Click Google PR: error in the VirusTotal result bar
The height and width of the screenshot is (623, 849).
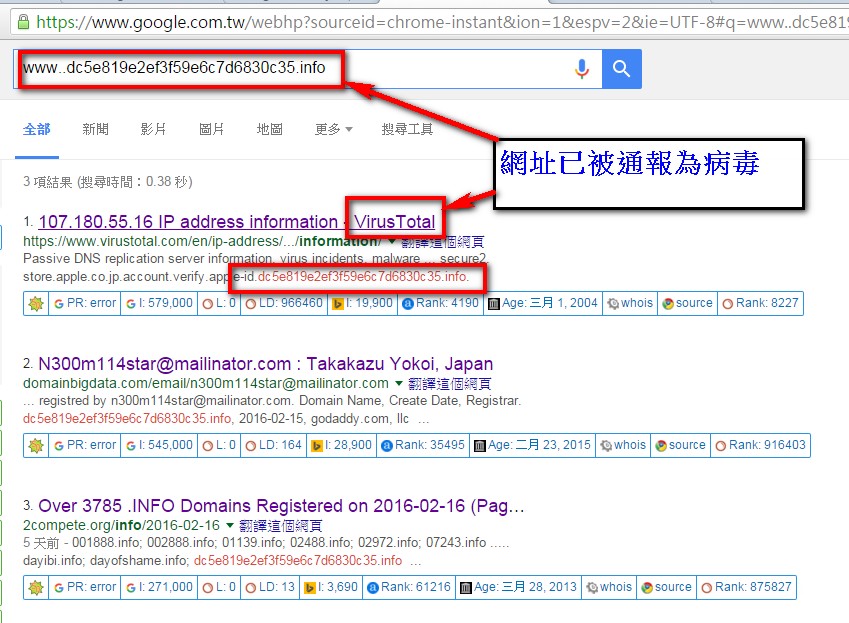tap(85, 303)
